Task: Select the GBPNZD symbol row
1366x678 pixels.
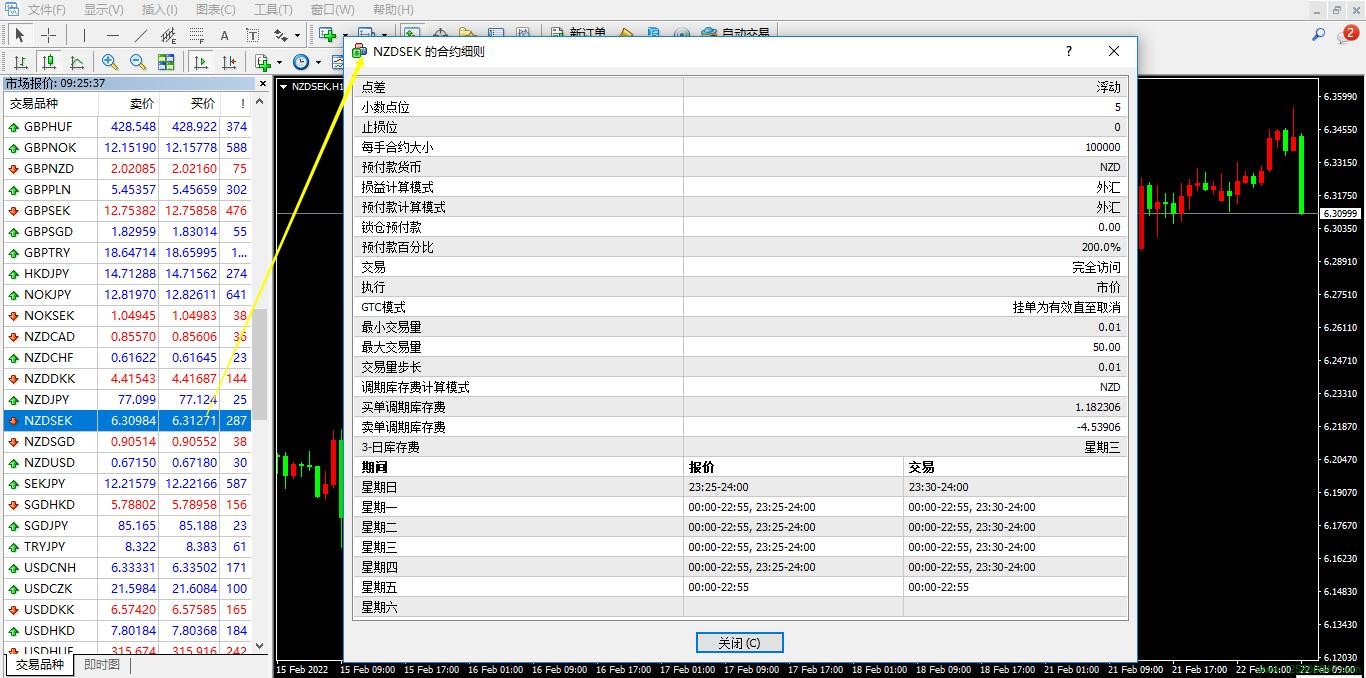Action: click(x=127, y=169)
